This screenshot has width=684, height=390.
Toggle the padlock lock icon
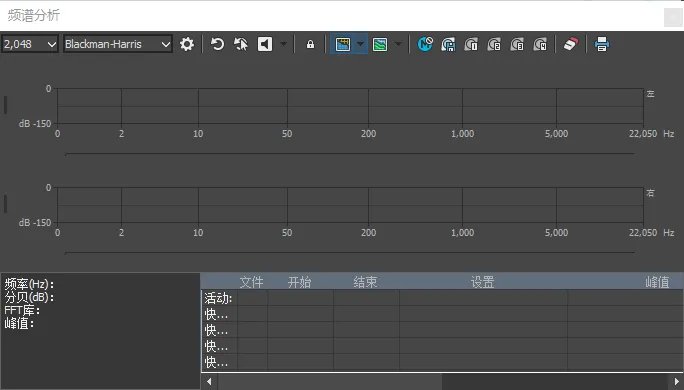310,44
